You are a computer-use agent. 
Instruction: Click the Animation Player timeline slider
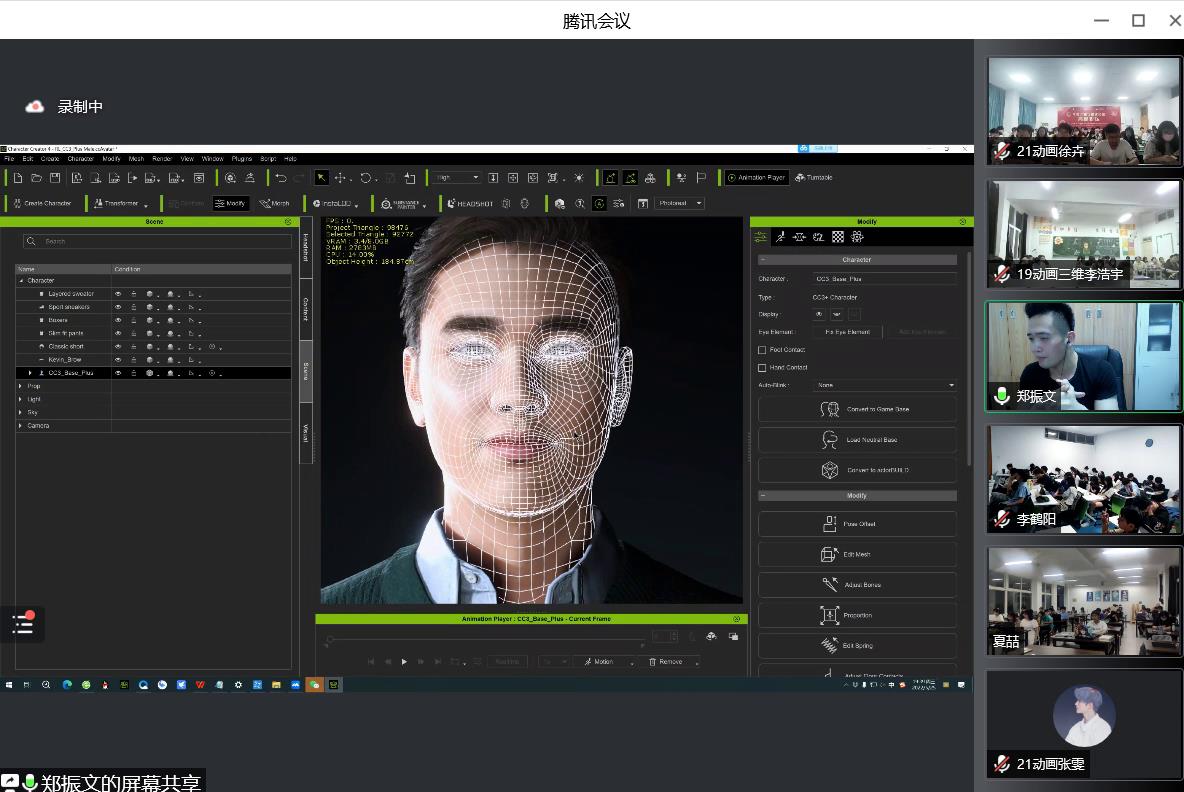coord(485,637)
